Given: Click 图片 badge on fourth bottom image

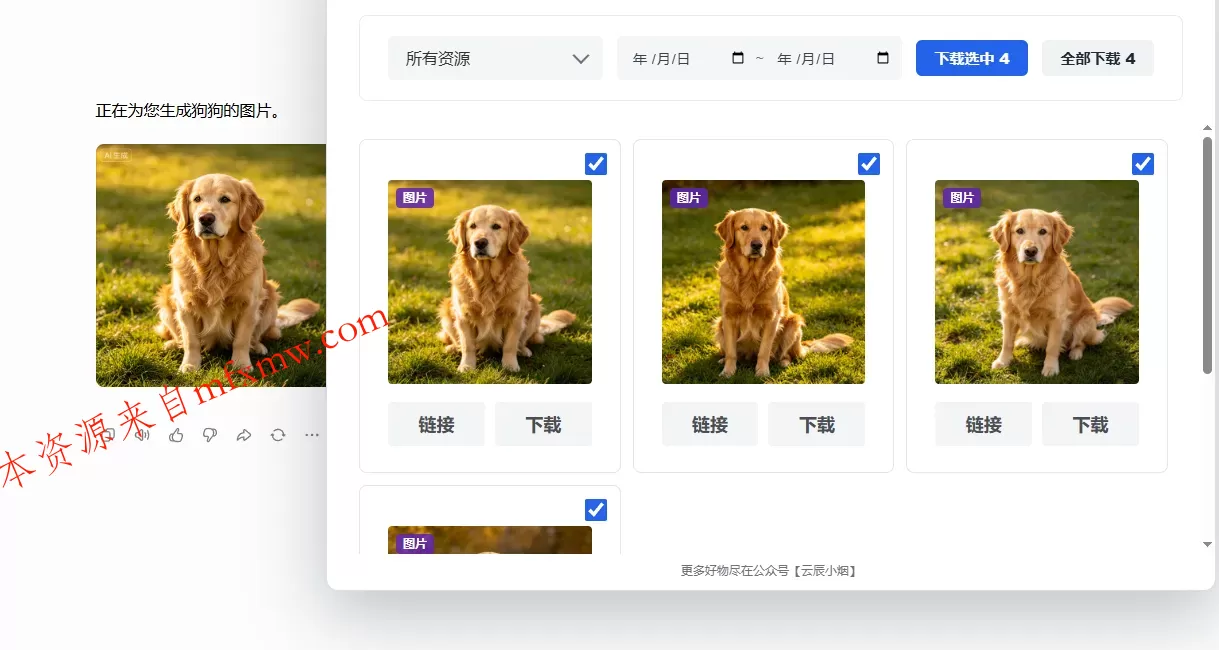Looking at the screenshot, I should tap(415, 544).
